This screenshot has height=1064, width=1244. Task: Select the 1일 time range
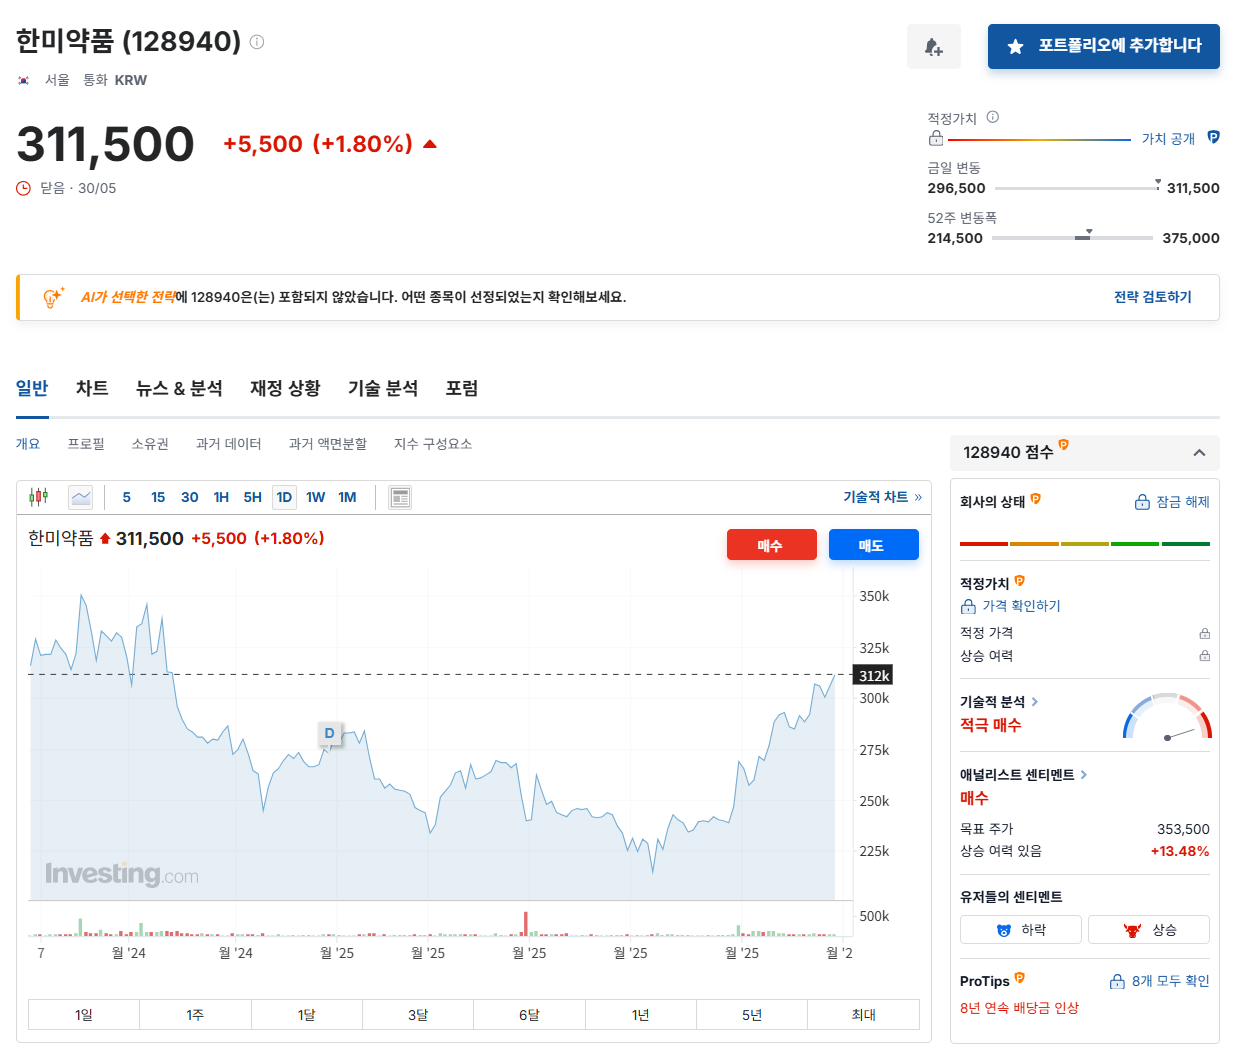(84, 1014)
